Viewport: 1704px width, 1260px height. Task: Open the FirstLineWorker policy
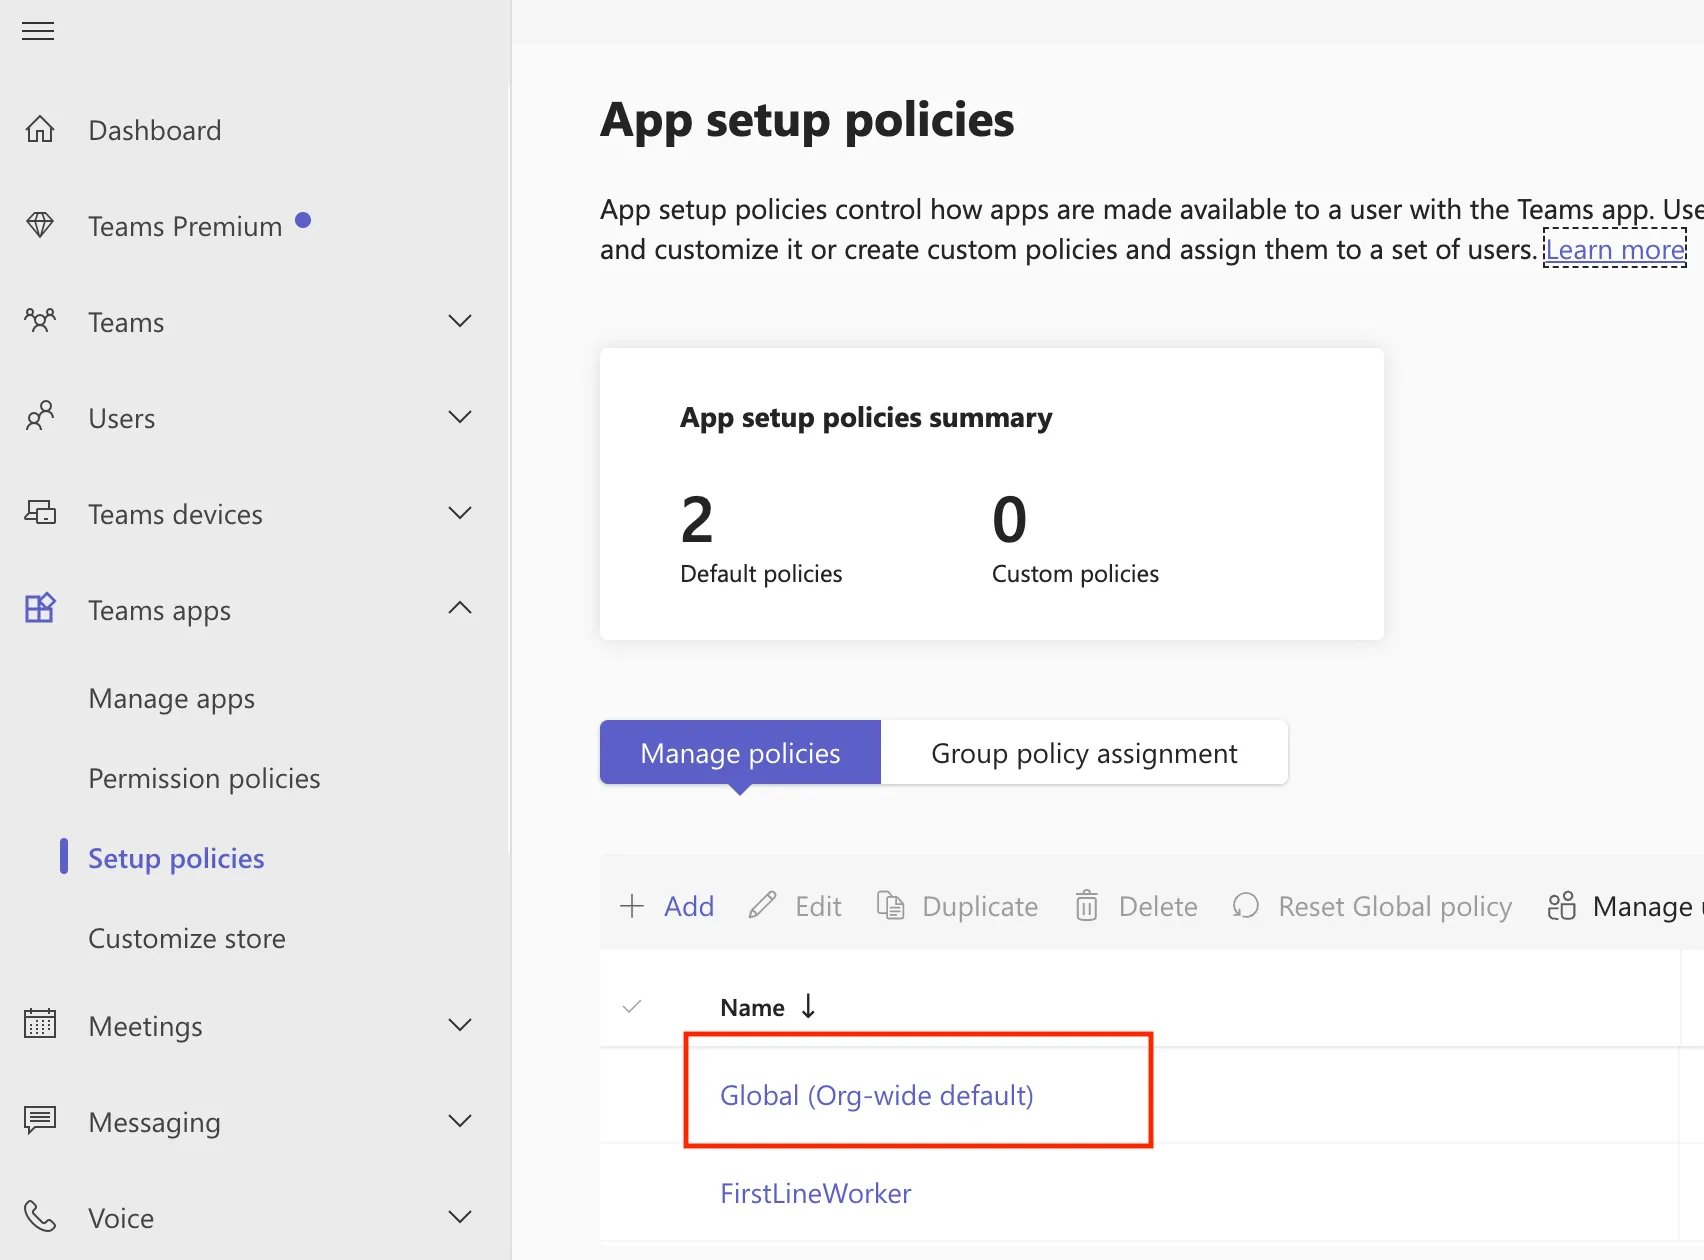(815, 1193)
